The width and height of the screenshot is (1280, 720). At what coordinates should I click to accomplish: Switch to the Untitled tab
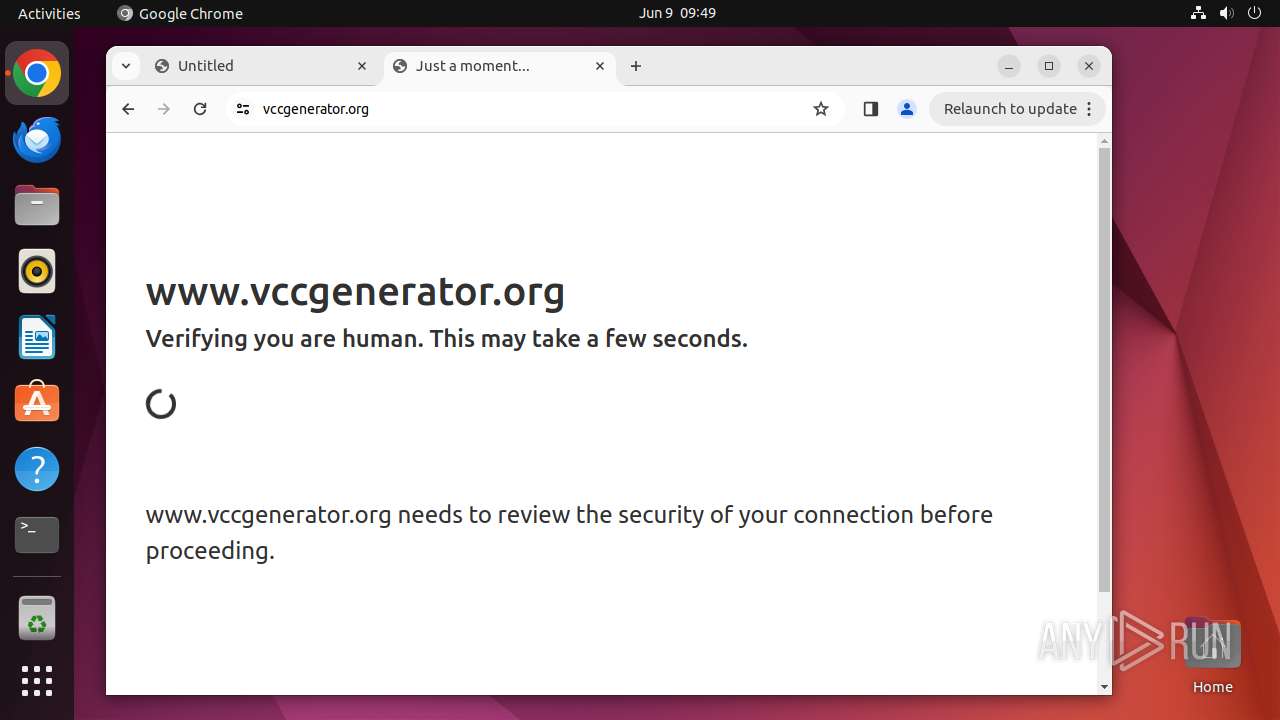pyautogui.click(x=262, y=66)
